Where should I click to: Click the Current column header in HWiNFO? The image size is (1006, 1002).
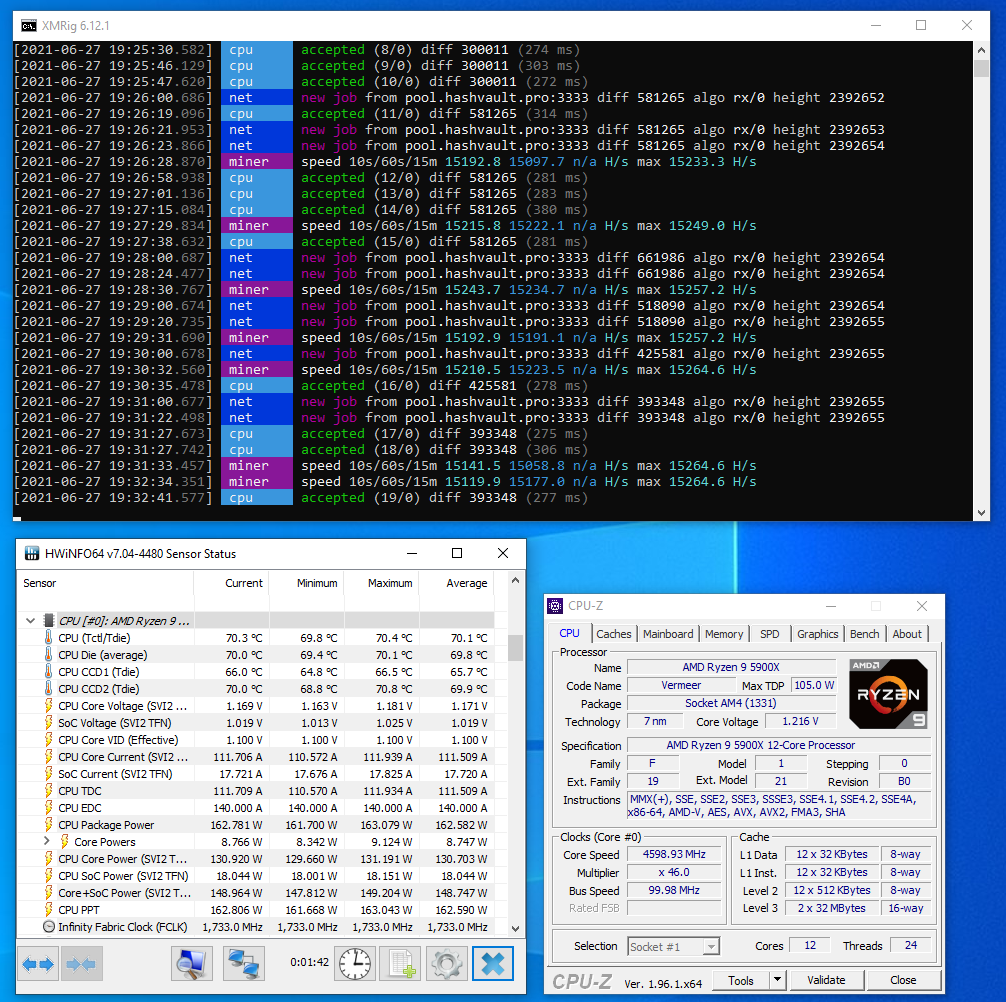tap(231, 583)
